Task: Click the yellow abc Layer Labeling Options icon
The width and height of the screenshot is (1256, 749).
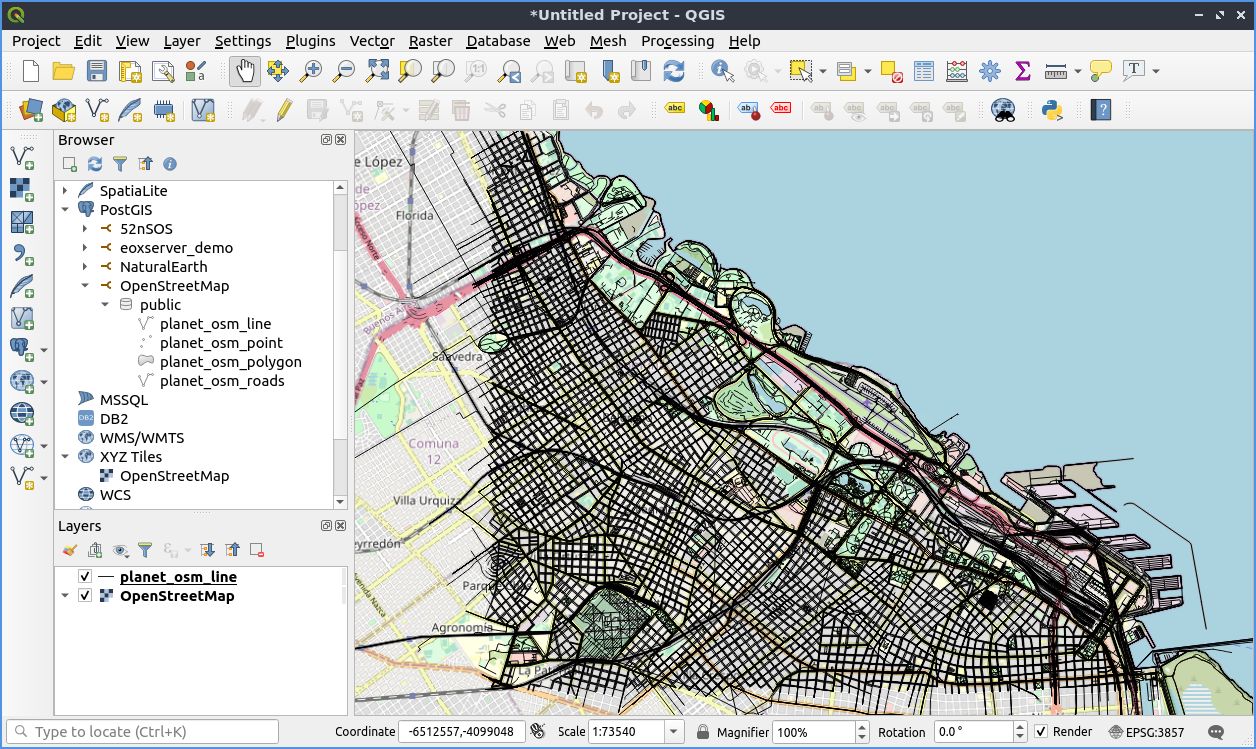Action: (x=675, y=109)
